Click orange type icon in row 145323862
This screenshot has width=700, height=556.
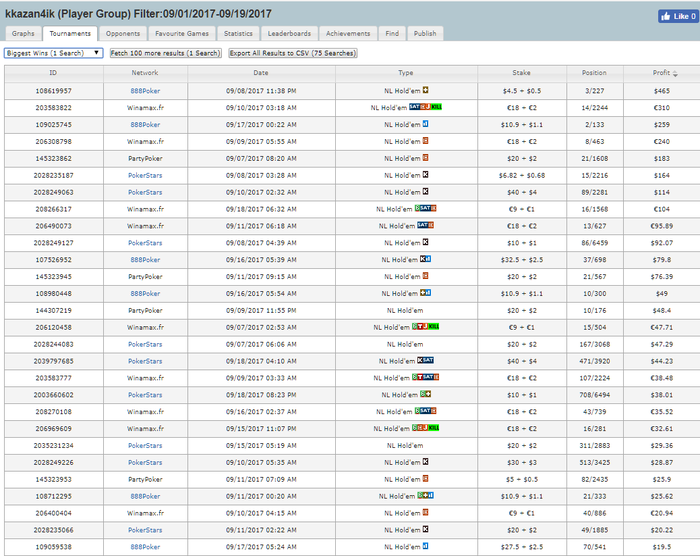pos(425,158)
